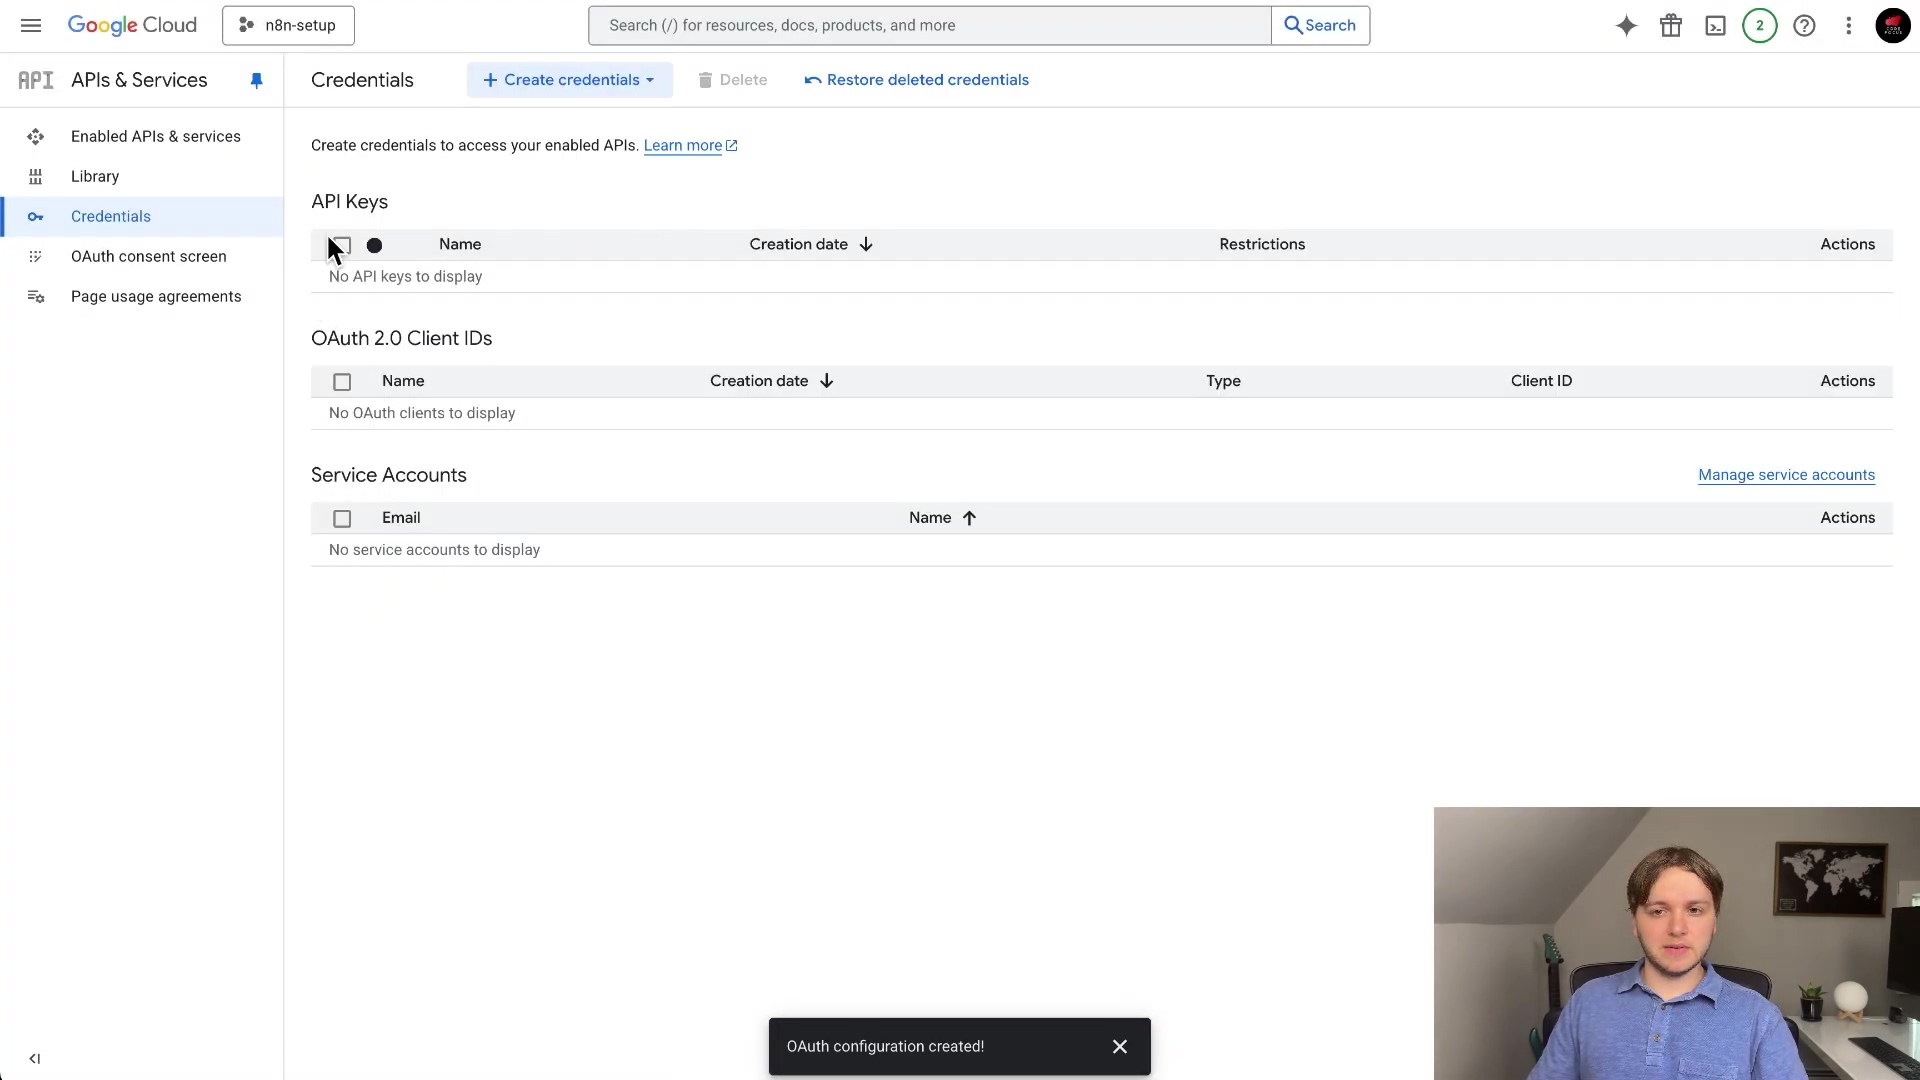
Task: Collapse the left sidebar with arrow
Action: pyautogui.click(x=35, y=1058)
